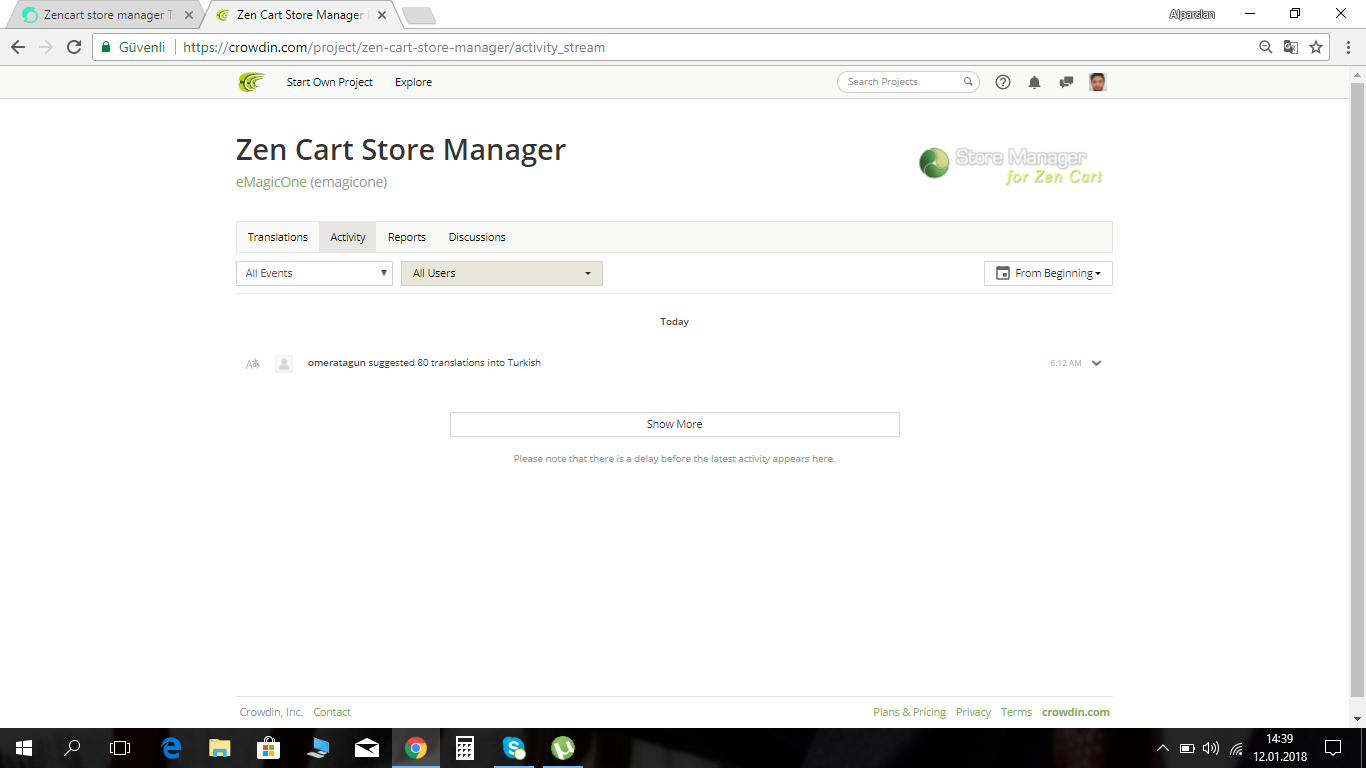
Task: Select the Activity tab
Action: coord(348,237)
